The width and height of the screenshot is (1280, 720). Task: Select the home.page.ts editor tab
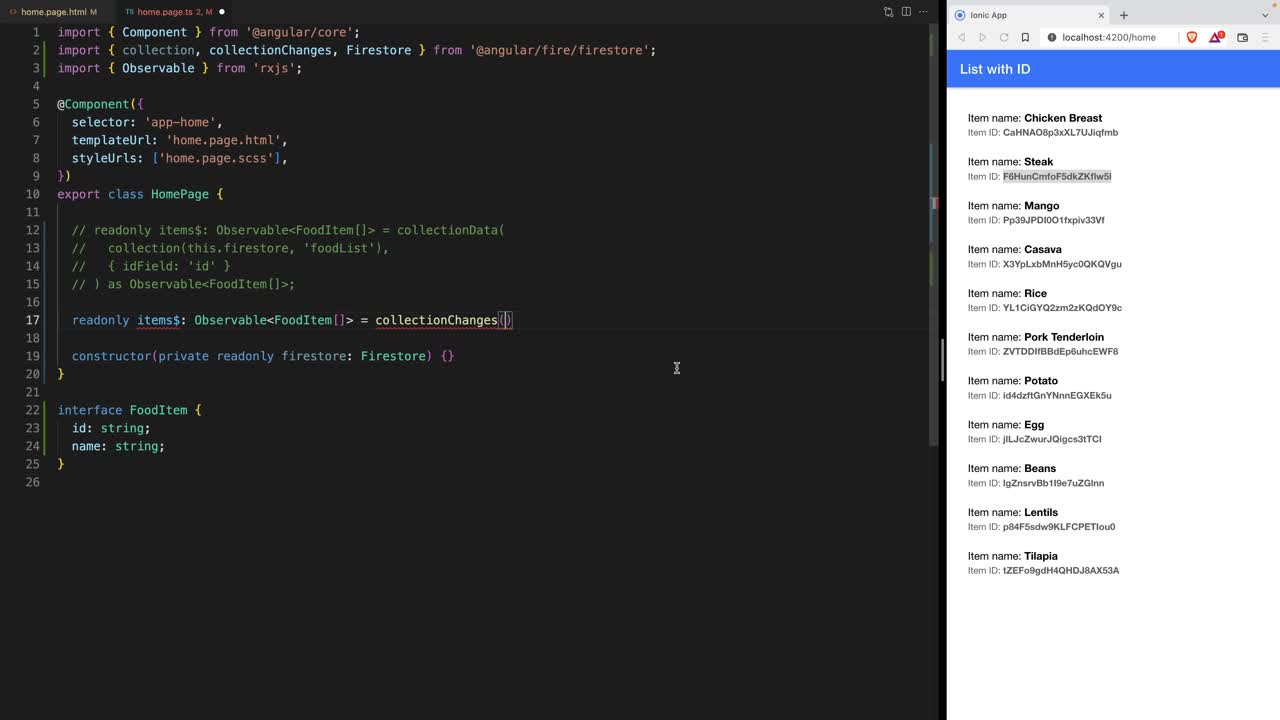click(165, 12)
